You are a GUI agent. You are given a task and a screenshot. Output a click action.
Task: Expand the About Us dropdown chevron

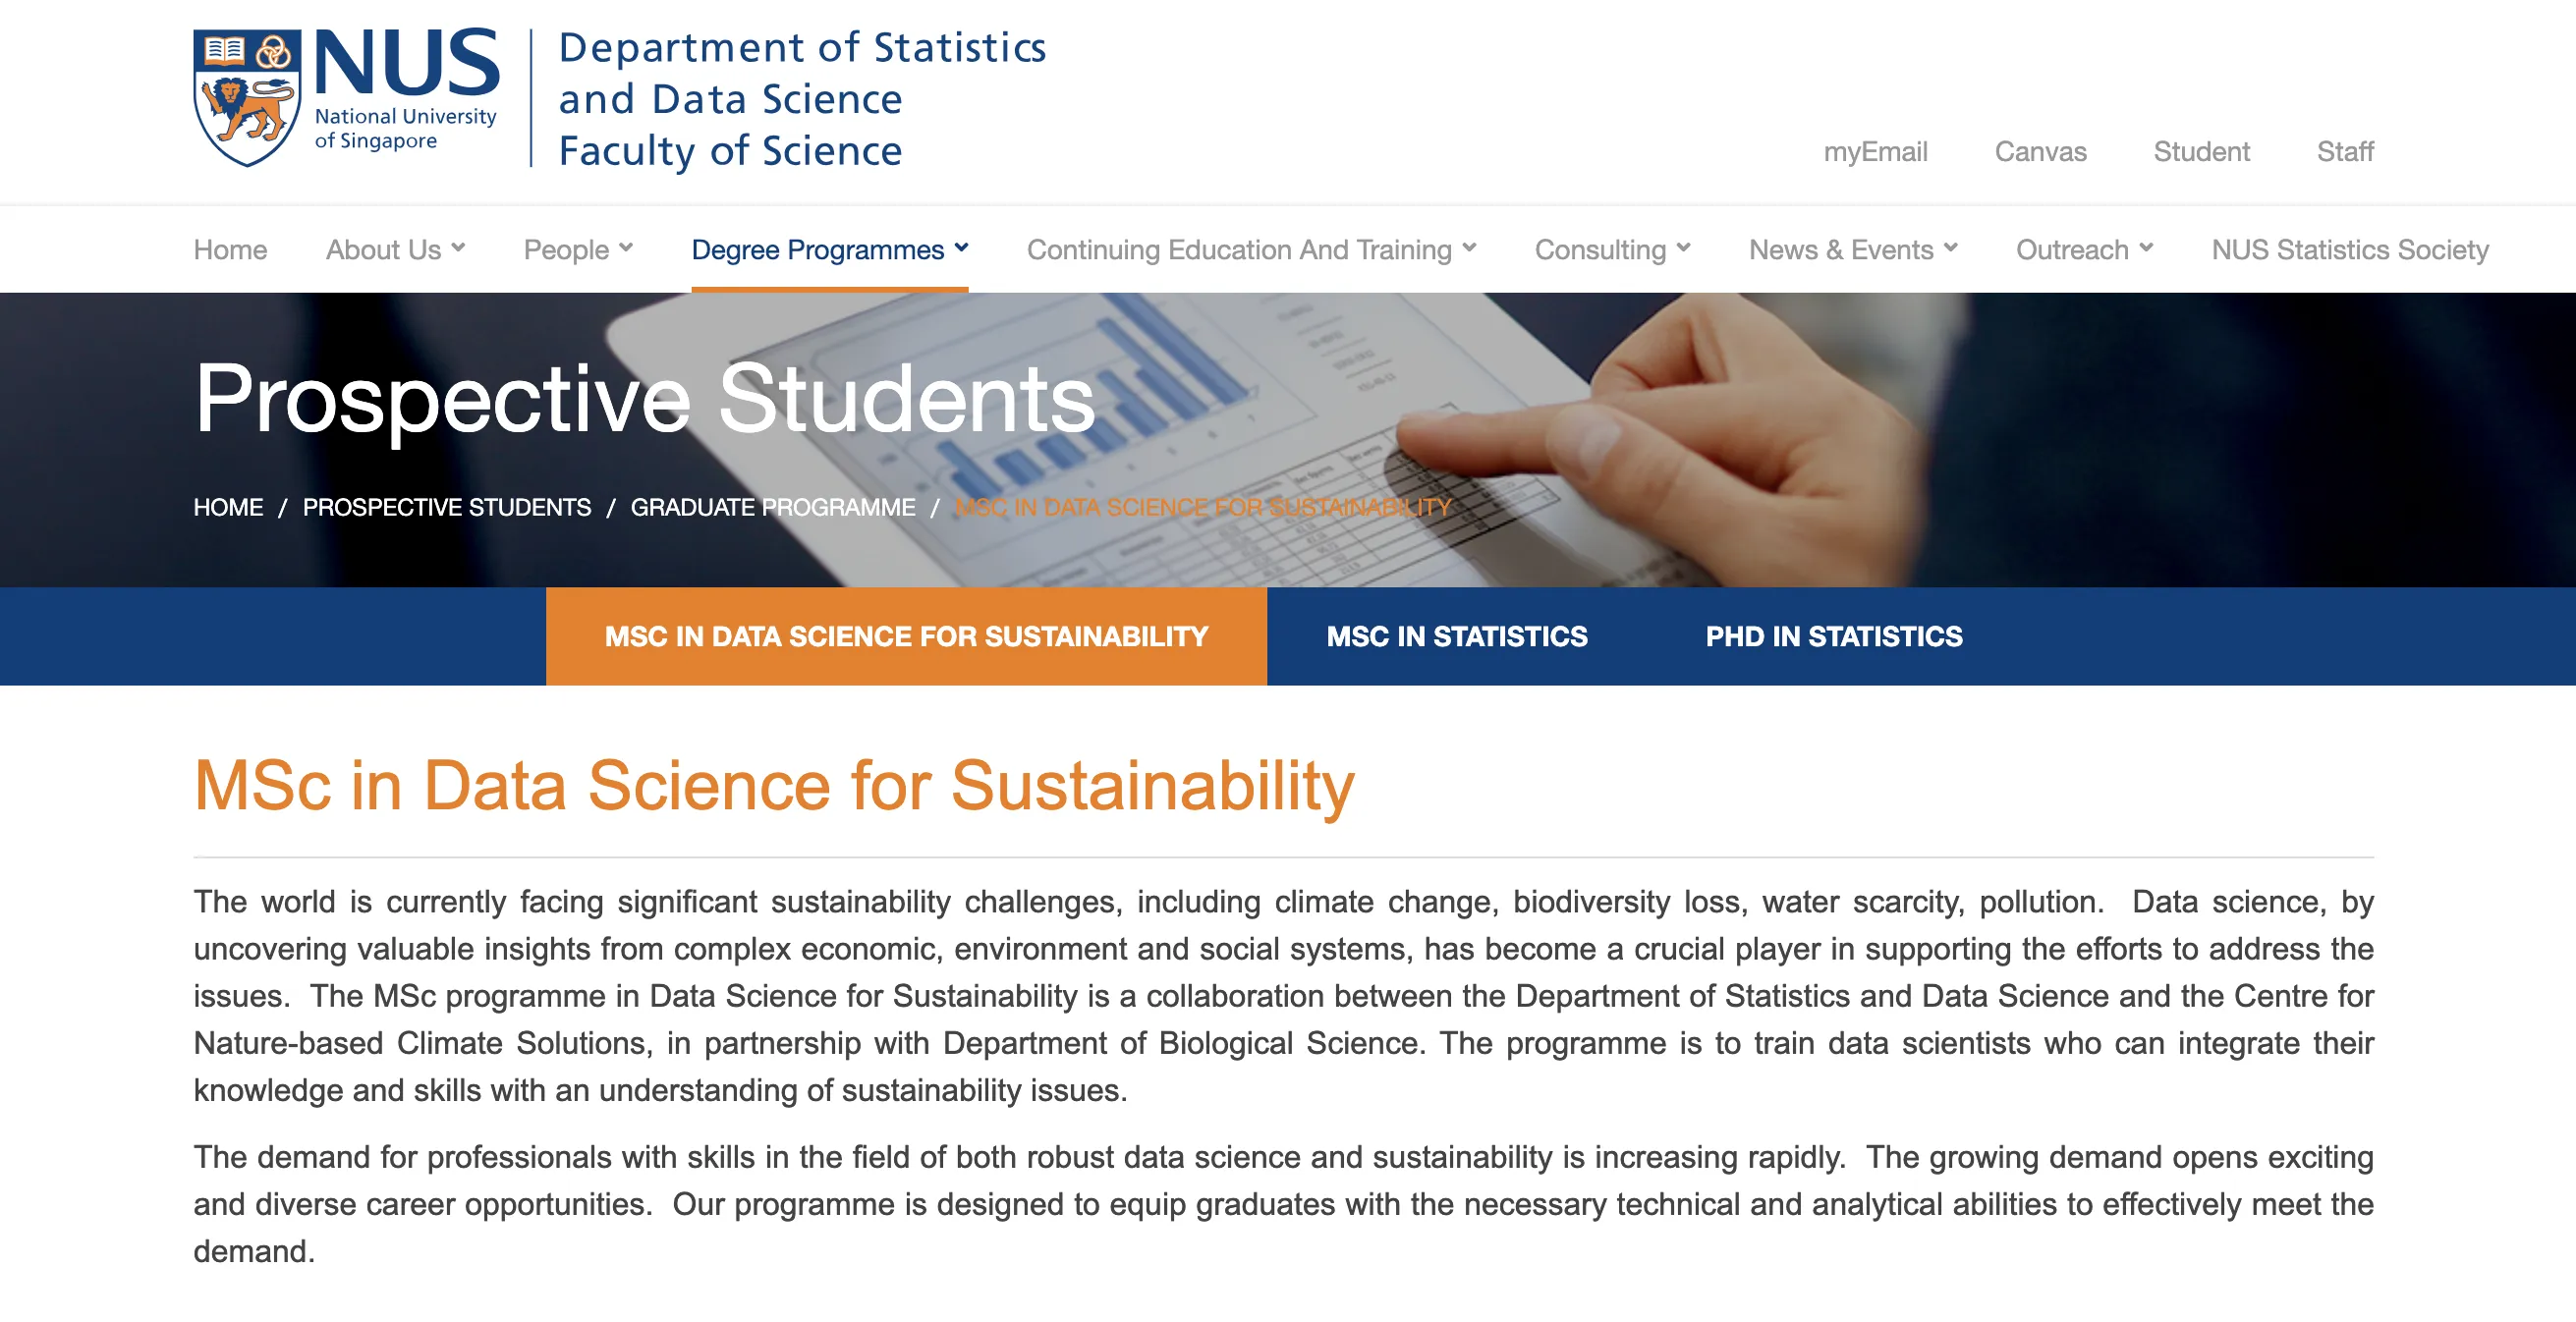coord(458,248)
